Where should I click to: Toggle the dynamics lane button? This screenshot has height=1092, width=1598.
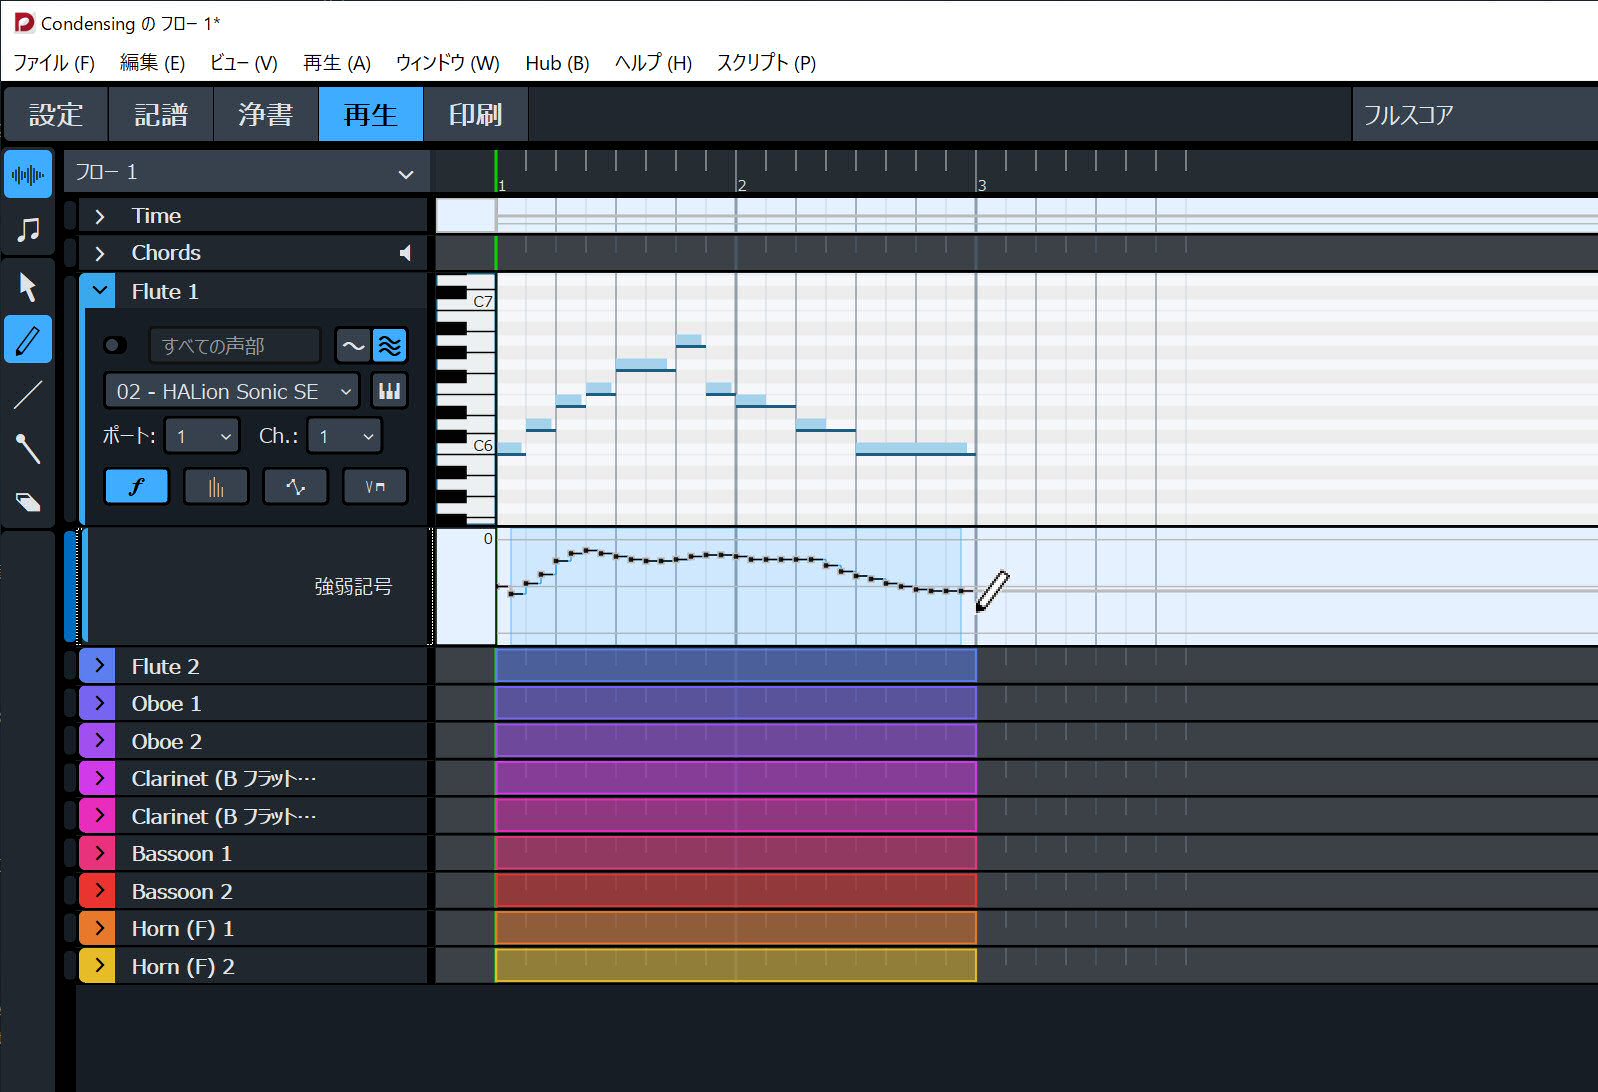137,487
